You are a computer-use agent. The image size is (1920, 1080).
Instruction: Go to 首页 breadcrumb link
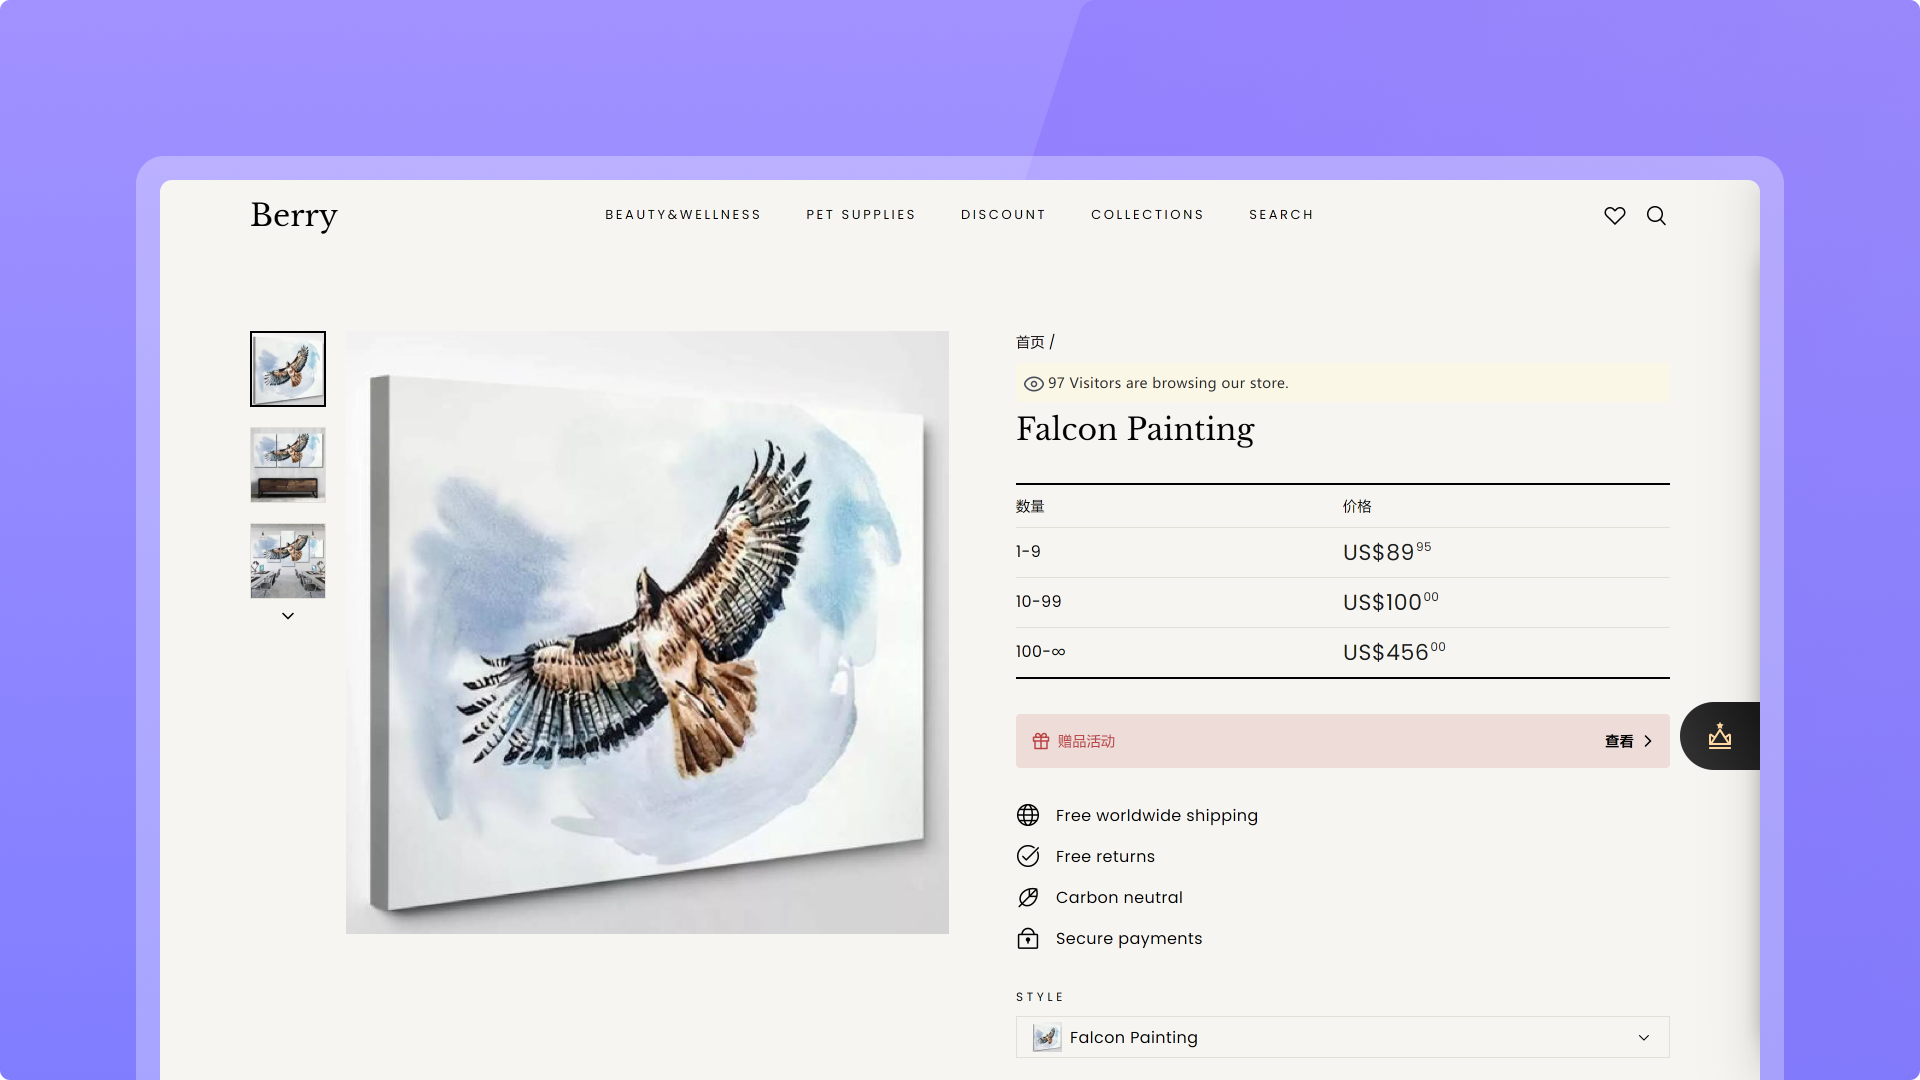tap(1030, 342)
